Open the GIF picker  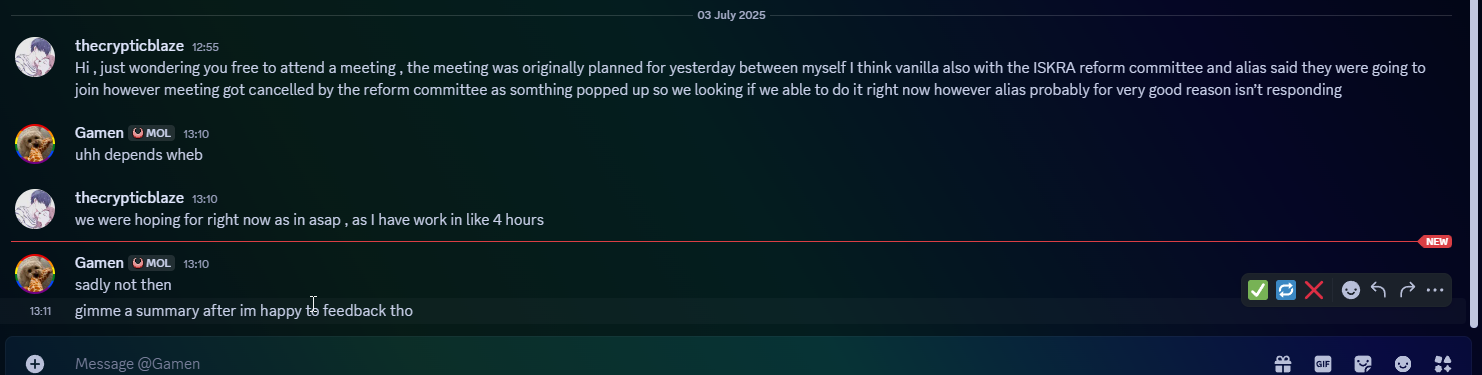click(x=1323, y=364)
